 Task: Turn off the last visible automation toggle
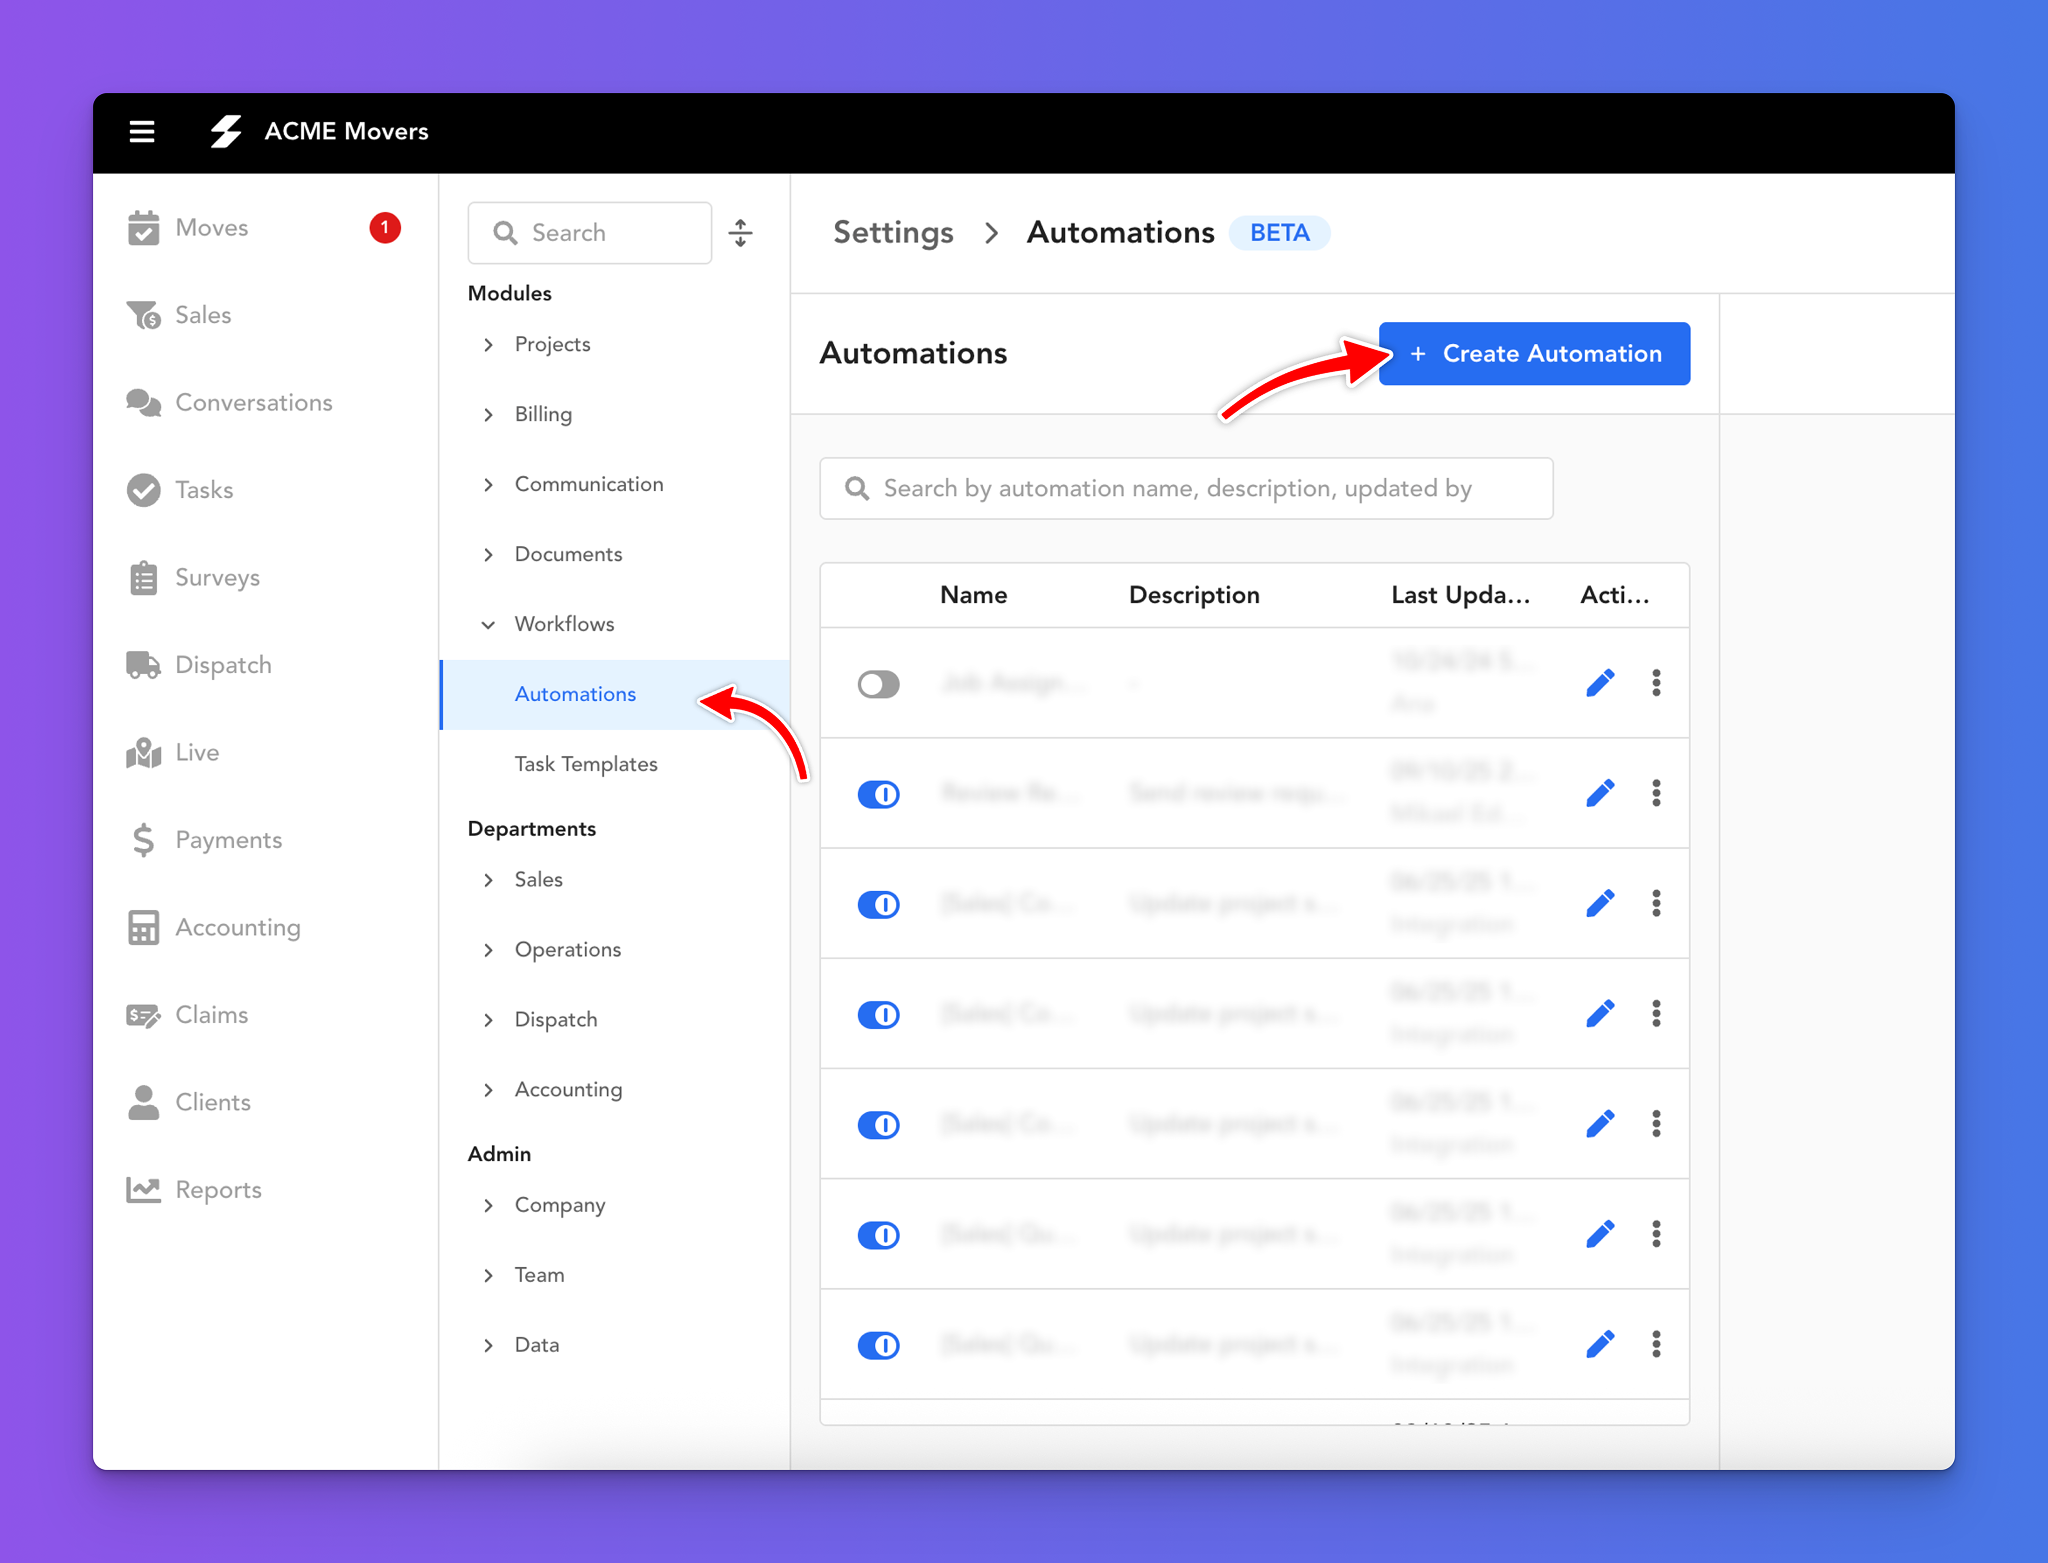(878, 1345)
